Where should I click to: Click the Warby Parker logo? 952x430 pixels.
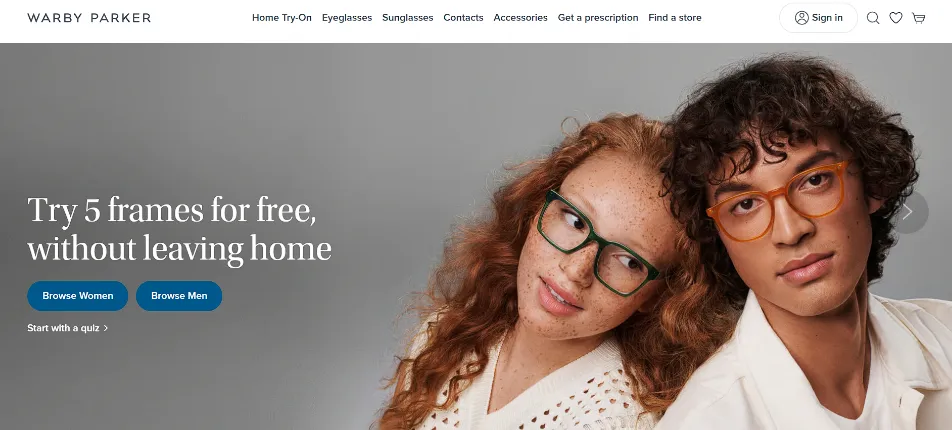[89, 18]
